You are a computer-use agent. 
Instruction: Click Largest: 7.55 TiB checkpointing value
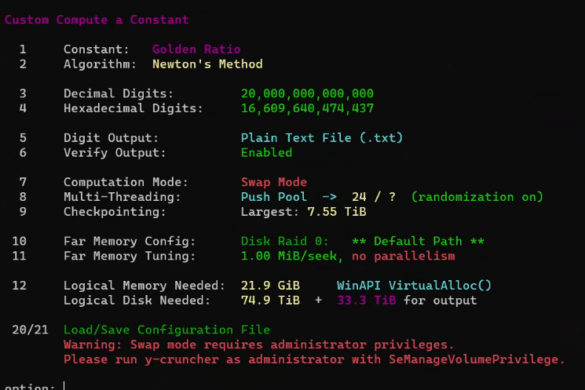pyautogui.click(x=303, y=212)
